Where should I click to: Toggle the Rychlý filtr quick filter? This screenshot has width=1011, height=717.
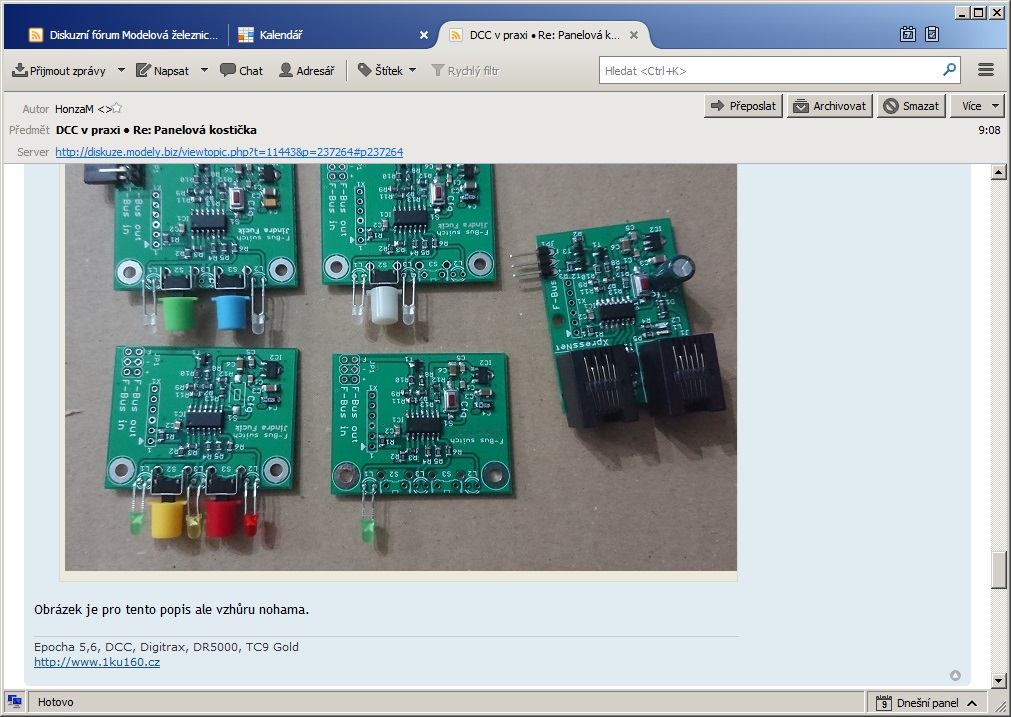[465, 71]
